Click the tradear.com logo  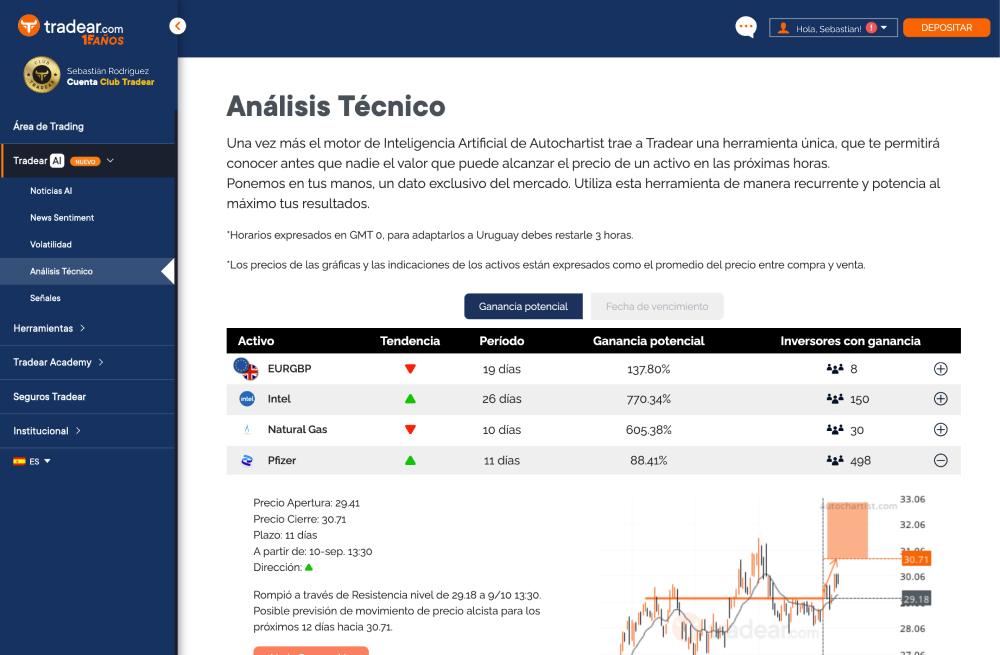point(71,30)
